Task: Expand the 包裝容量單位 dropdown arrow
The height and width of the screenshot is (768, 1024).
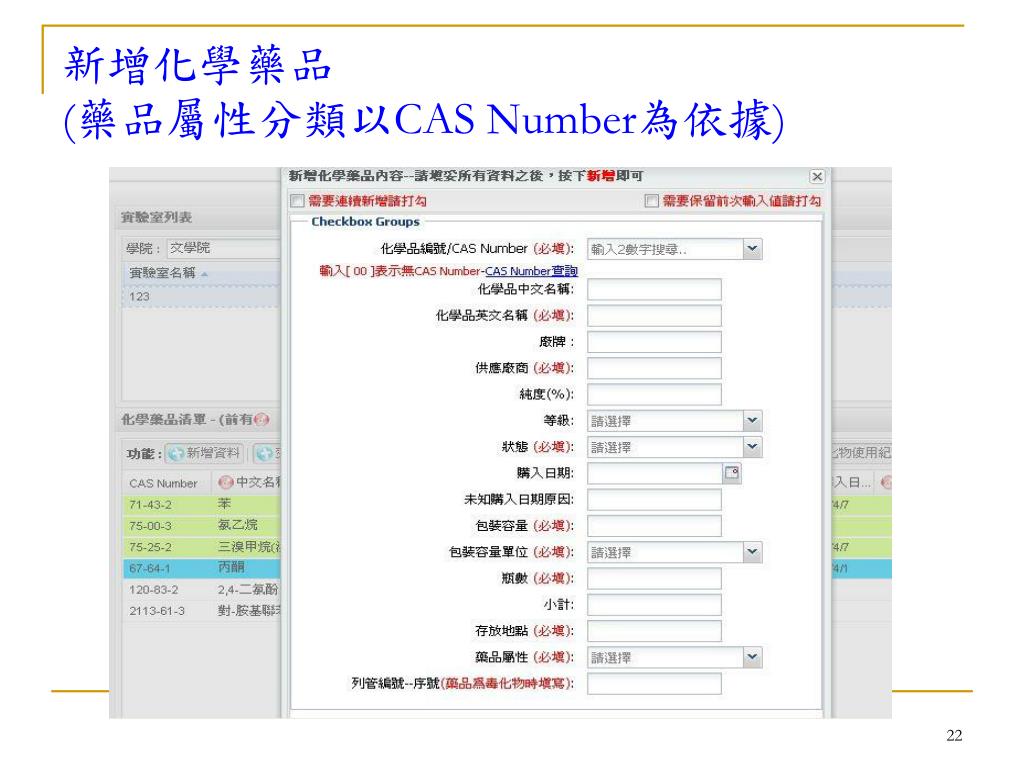Action: (x=752, y=552)
